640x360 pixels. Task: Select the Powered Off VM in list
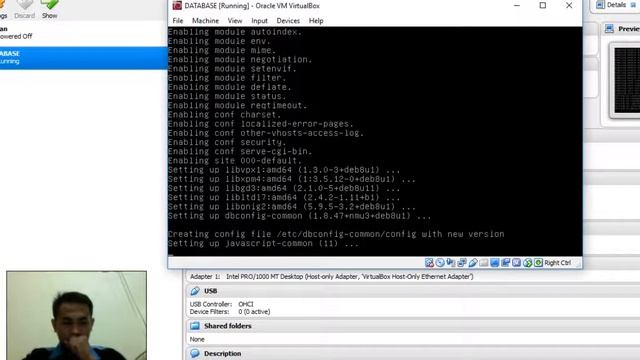tap(84, 33)
